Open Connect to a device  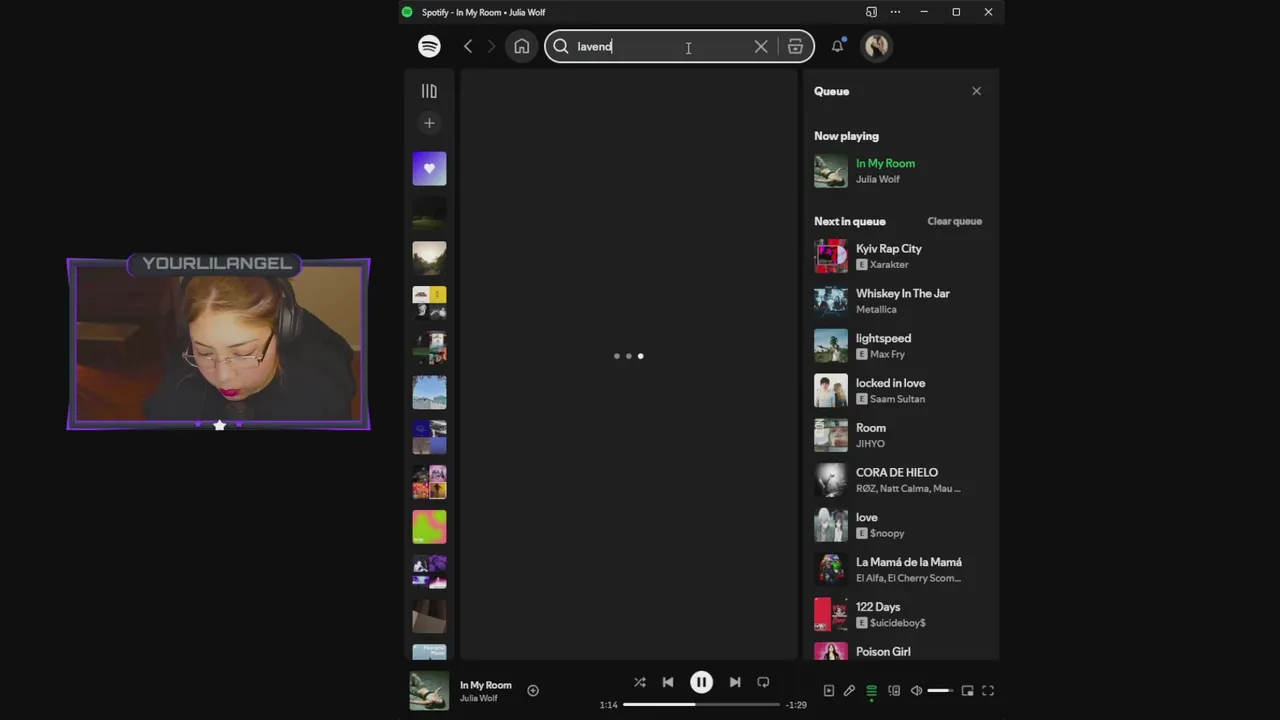pos(894,690)
